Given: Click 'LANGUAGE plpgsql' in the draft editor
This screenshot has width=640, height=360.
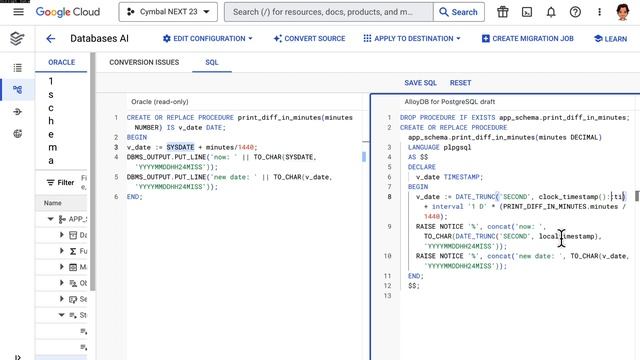Looking at the screenshot, I should pyautogui.click(x=439, y=147).
